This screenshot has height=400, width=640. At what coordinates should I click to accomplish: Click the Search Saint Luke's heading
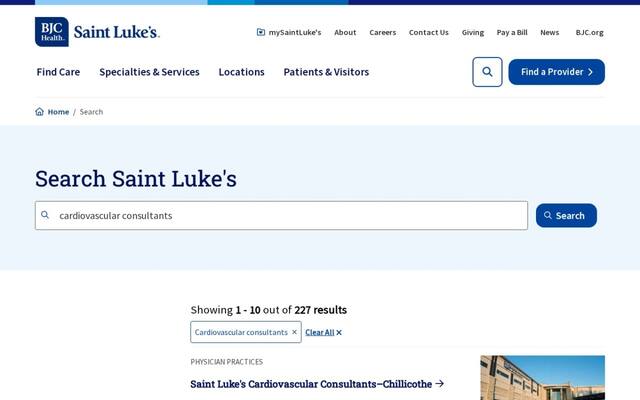[x=136, y=179]
